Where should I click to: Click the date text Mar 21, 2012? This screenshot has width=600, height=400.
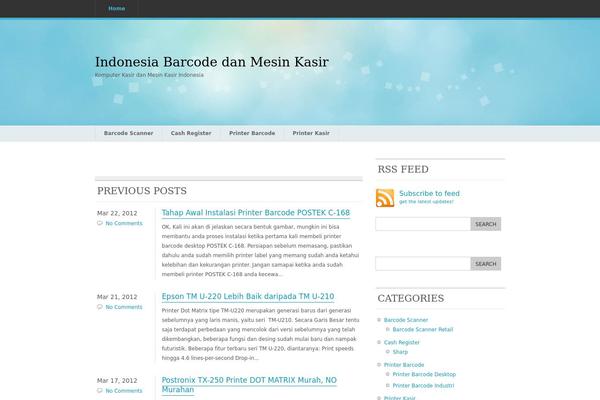coord(117,297)
